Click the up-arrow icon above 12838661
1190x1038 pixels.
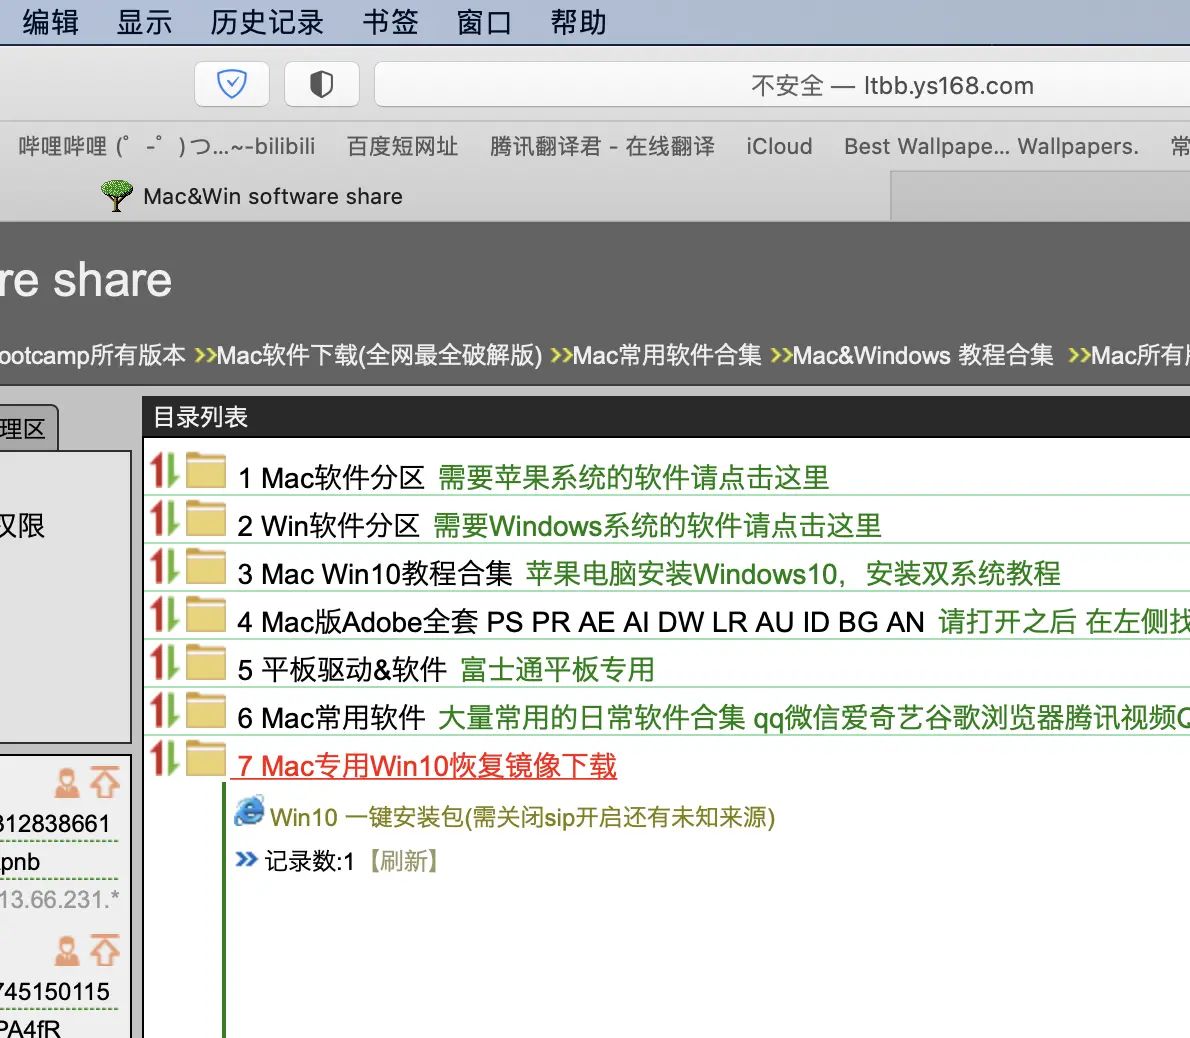coord(105,782)
